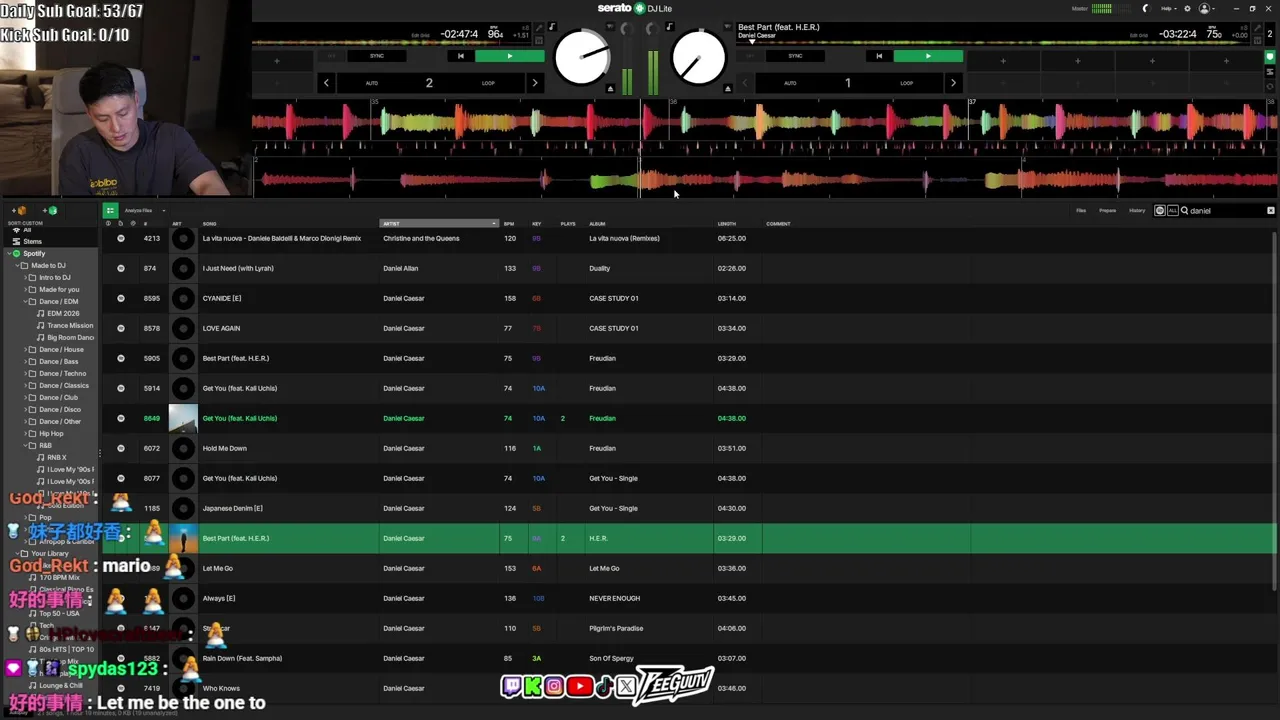Screen dimensions: 1280x720
Task: Decrease right deck loop size
Action: coord(744,83)
